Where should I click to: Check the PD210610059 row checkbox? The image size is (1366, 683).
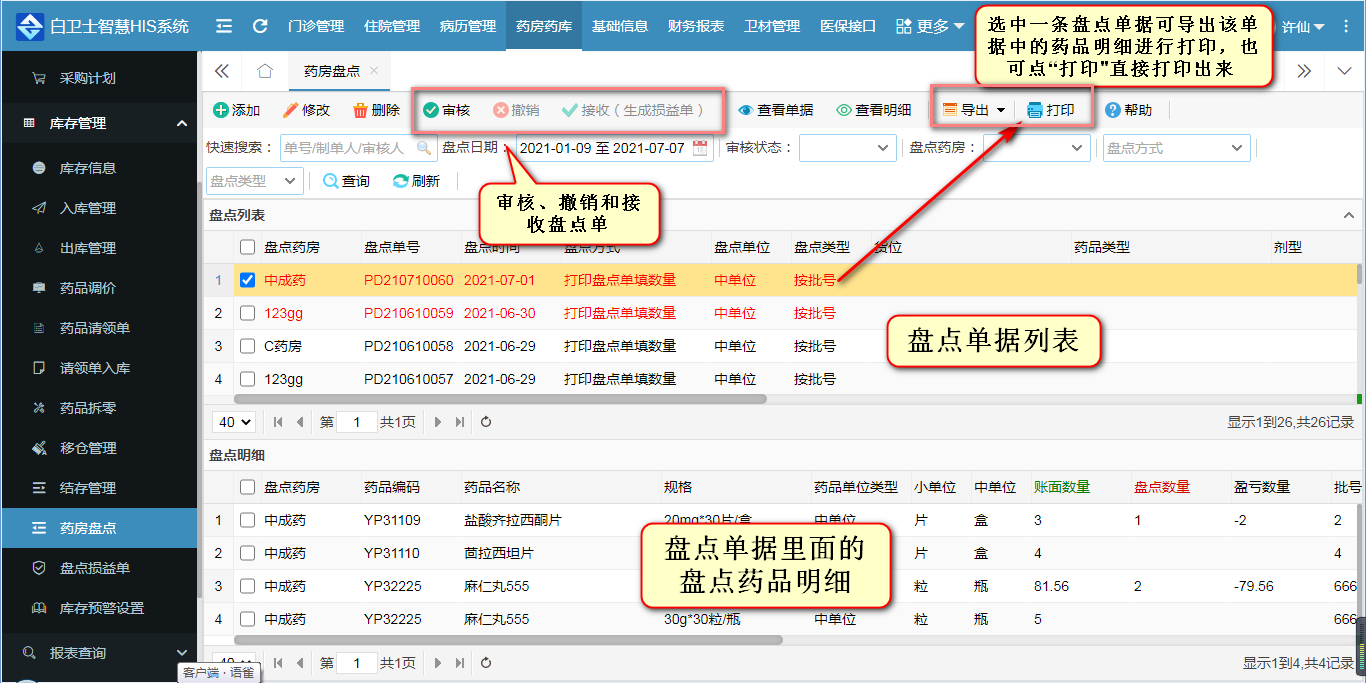click(x=248, y=313)
